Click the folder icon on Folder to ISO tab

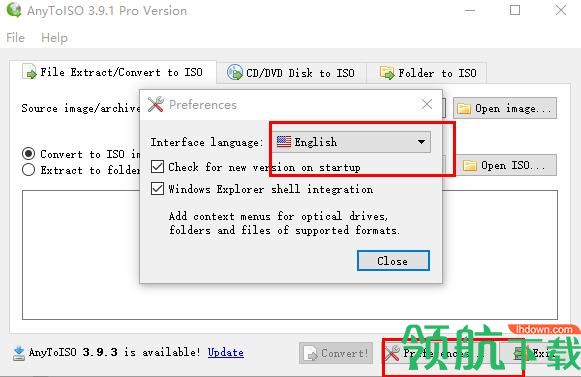pyautogui.click(x=387, y=72)
